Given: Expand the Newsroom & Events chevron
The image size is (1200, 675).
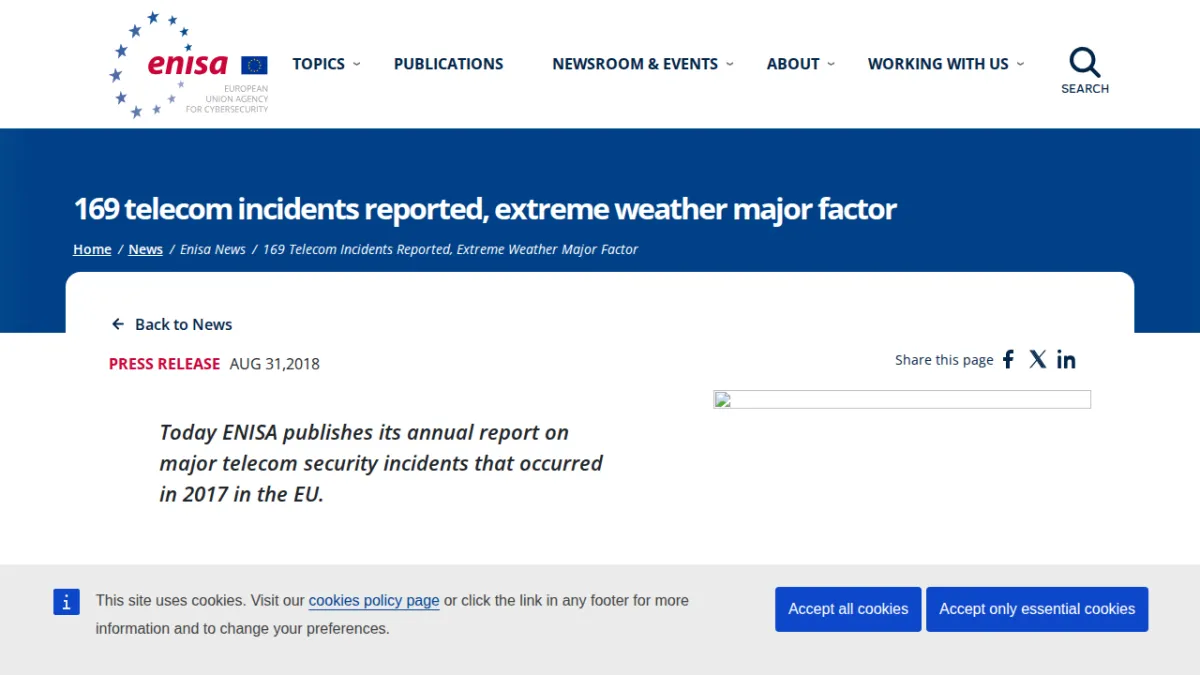Looking at the screenshot, I should [x=730, y=64].
